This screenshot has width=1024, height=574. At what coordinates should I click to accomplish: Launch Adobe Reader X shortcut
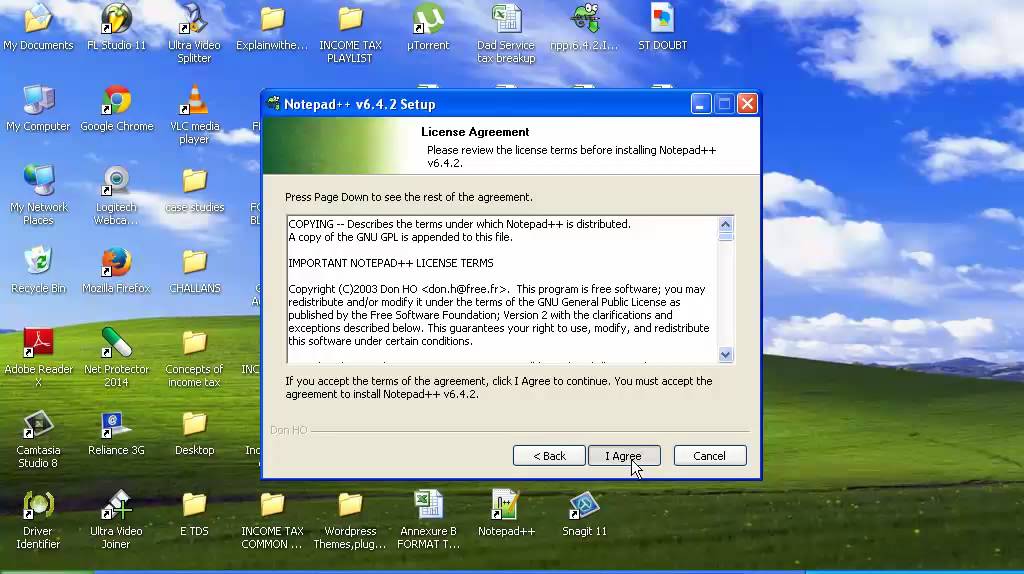[x=38, y=357]
